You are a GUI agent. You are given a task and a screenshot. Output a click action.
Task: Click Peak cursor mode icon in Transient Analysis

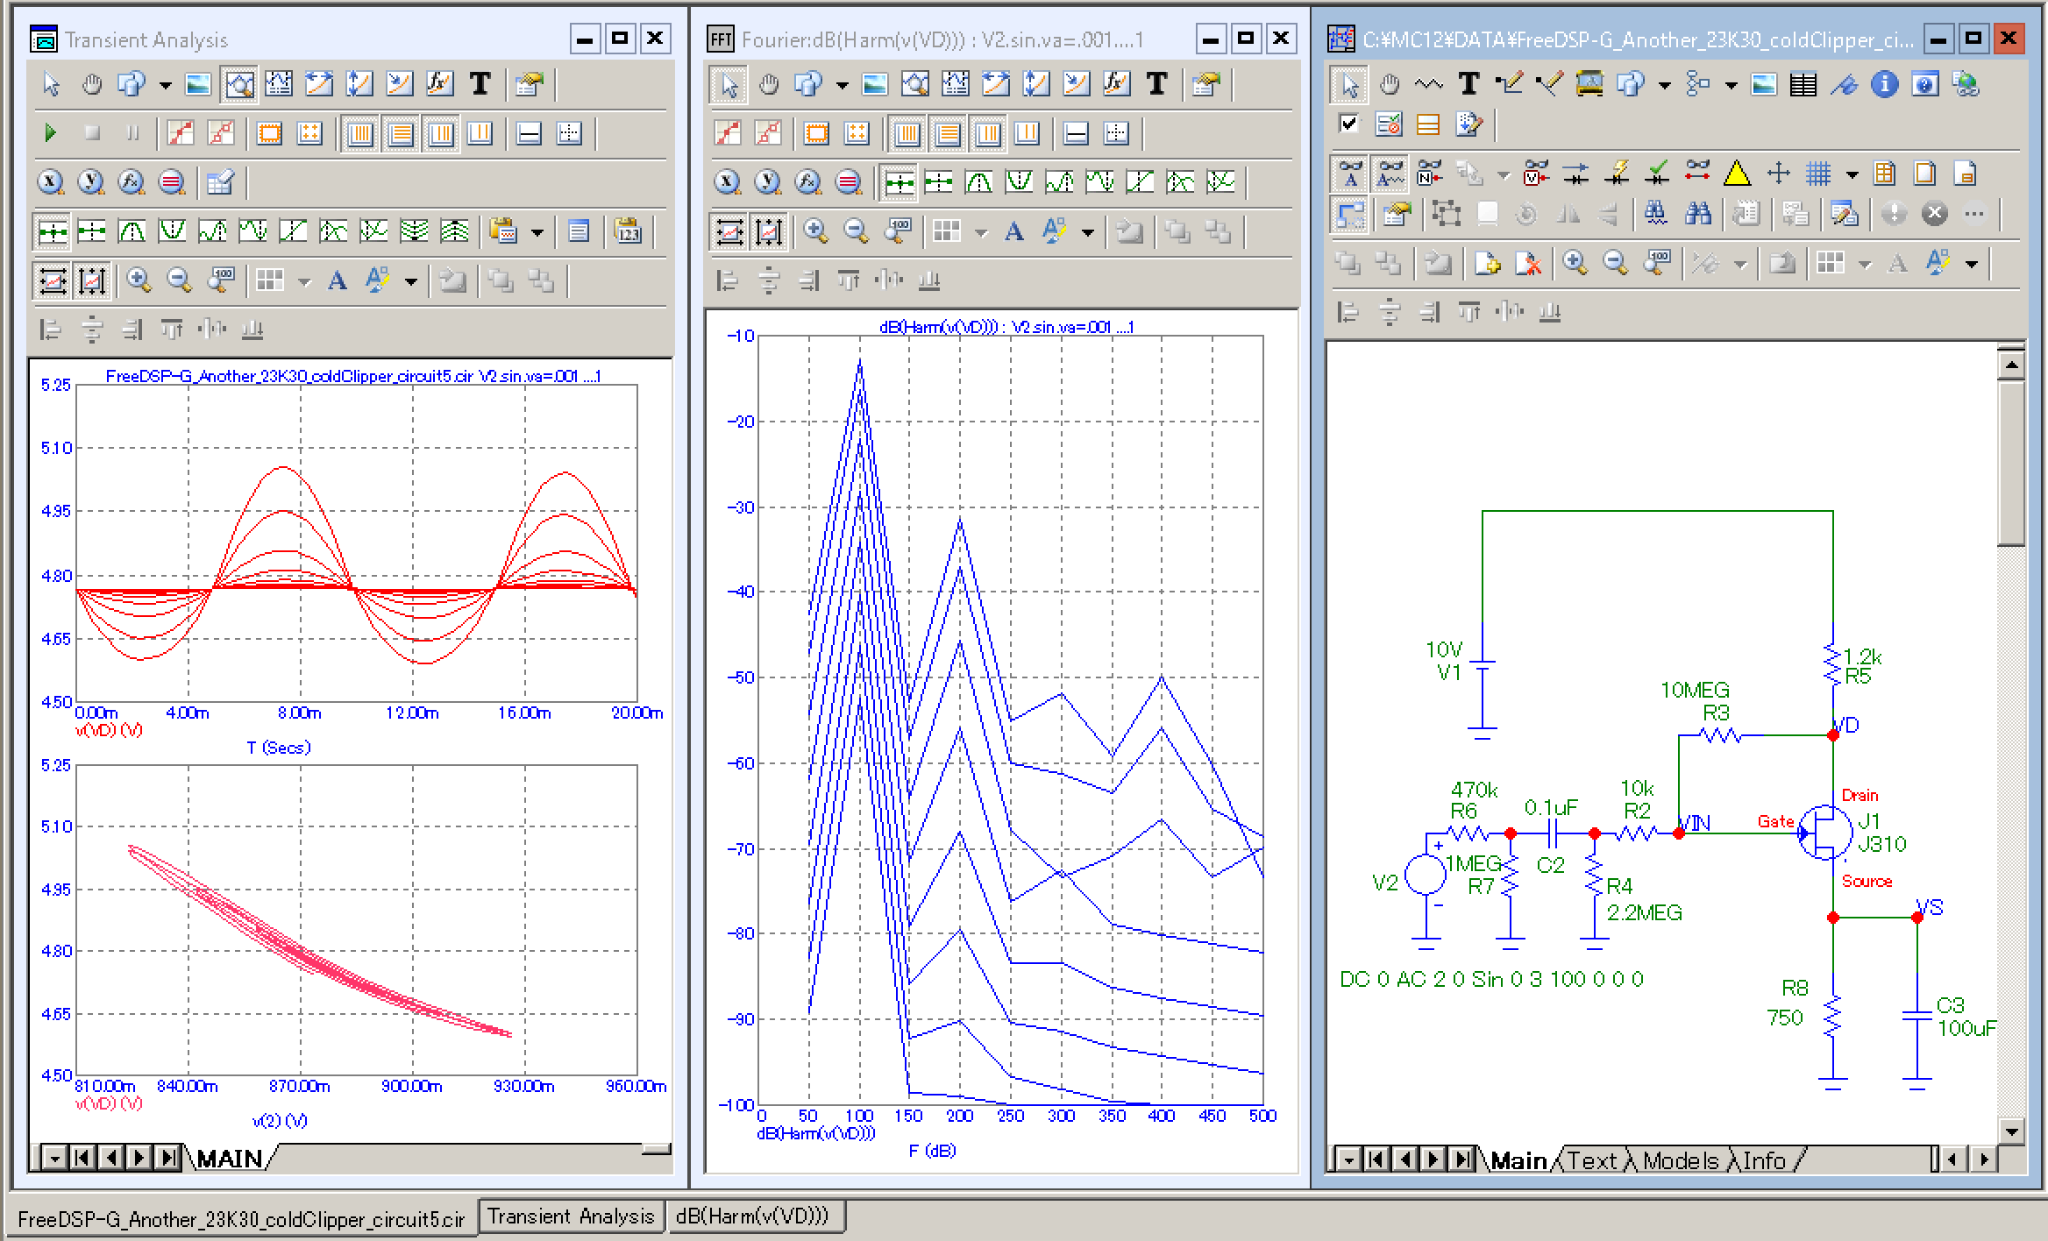(132, 232)
